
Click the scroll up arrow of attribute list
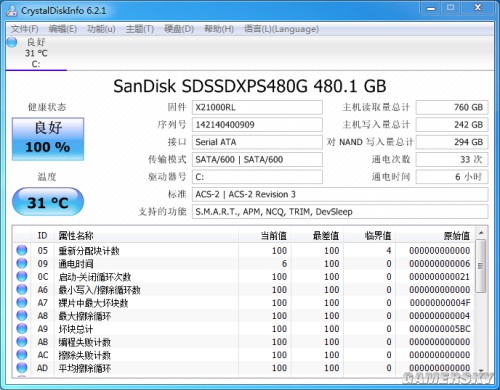481,233
